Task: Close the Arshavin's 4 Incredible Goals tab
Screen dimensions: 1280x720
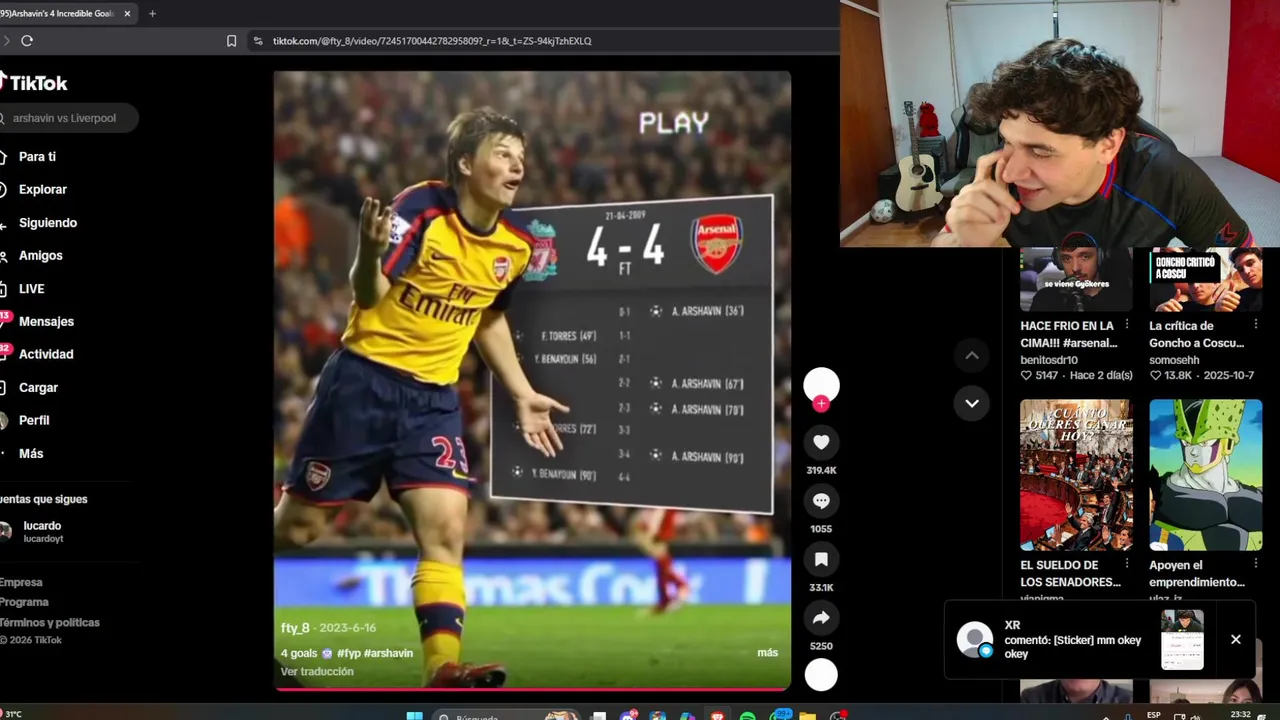Action: tap(127, 13)
